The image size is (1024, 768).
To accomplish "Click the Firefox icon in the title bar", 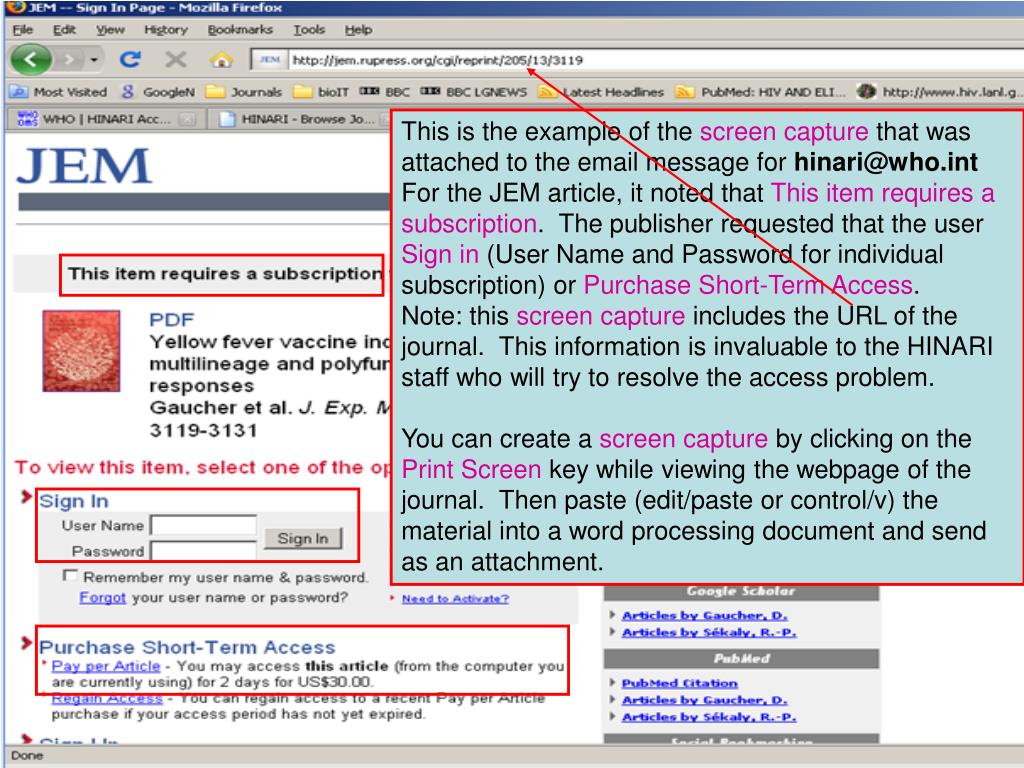I will [x=15, y=8].
